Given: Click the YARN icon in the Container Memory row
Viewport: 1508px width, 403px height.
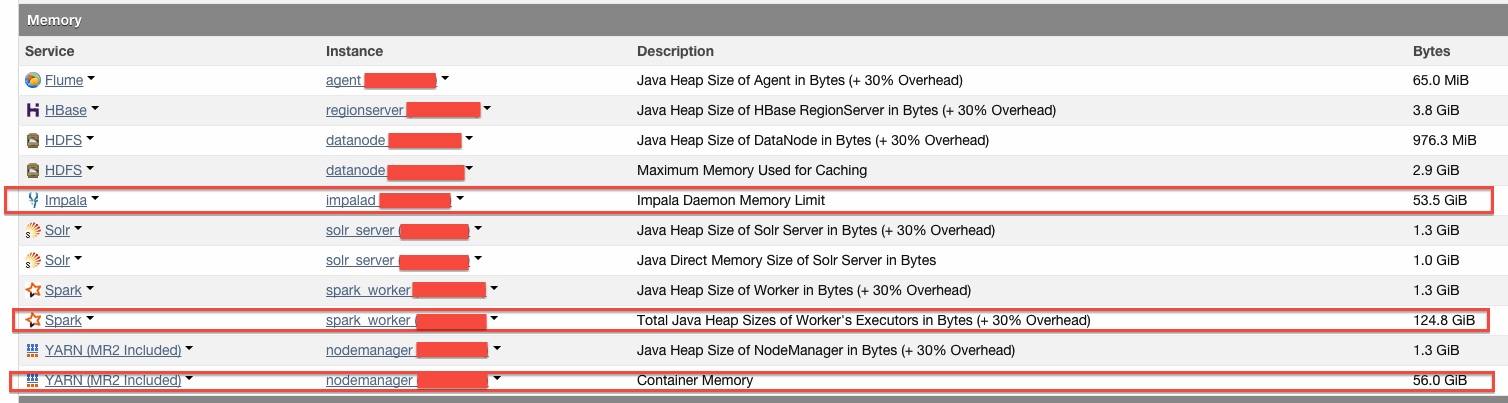Looking at the screenshot, I should (x=32, y=380).
